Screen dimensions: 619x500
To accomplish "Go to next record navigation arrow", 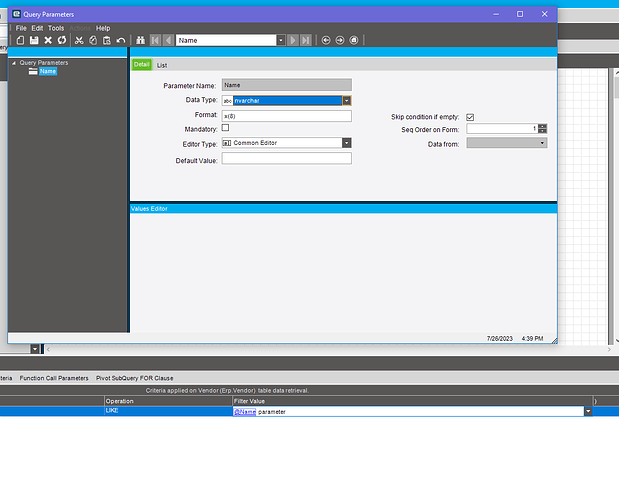I will 293,40.
